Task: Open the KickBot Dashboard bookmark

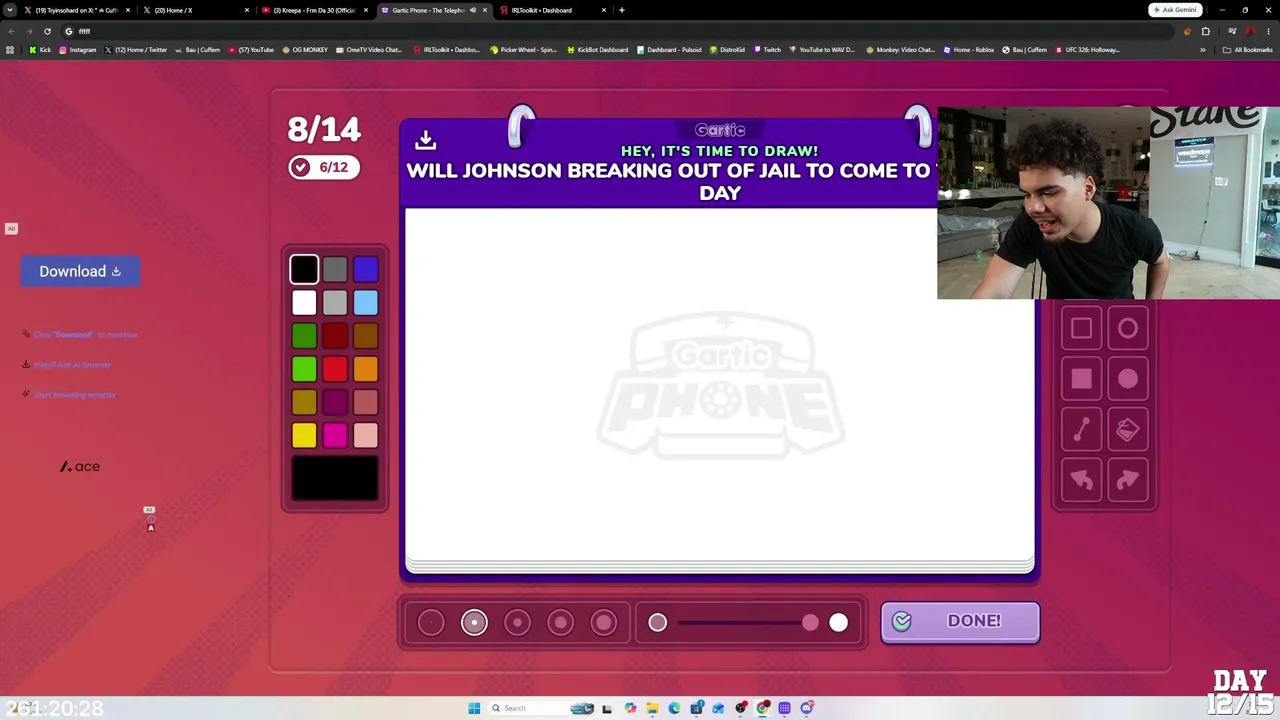Action: click(598, 50)
